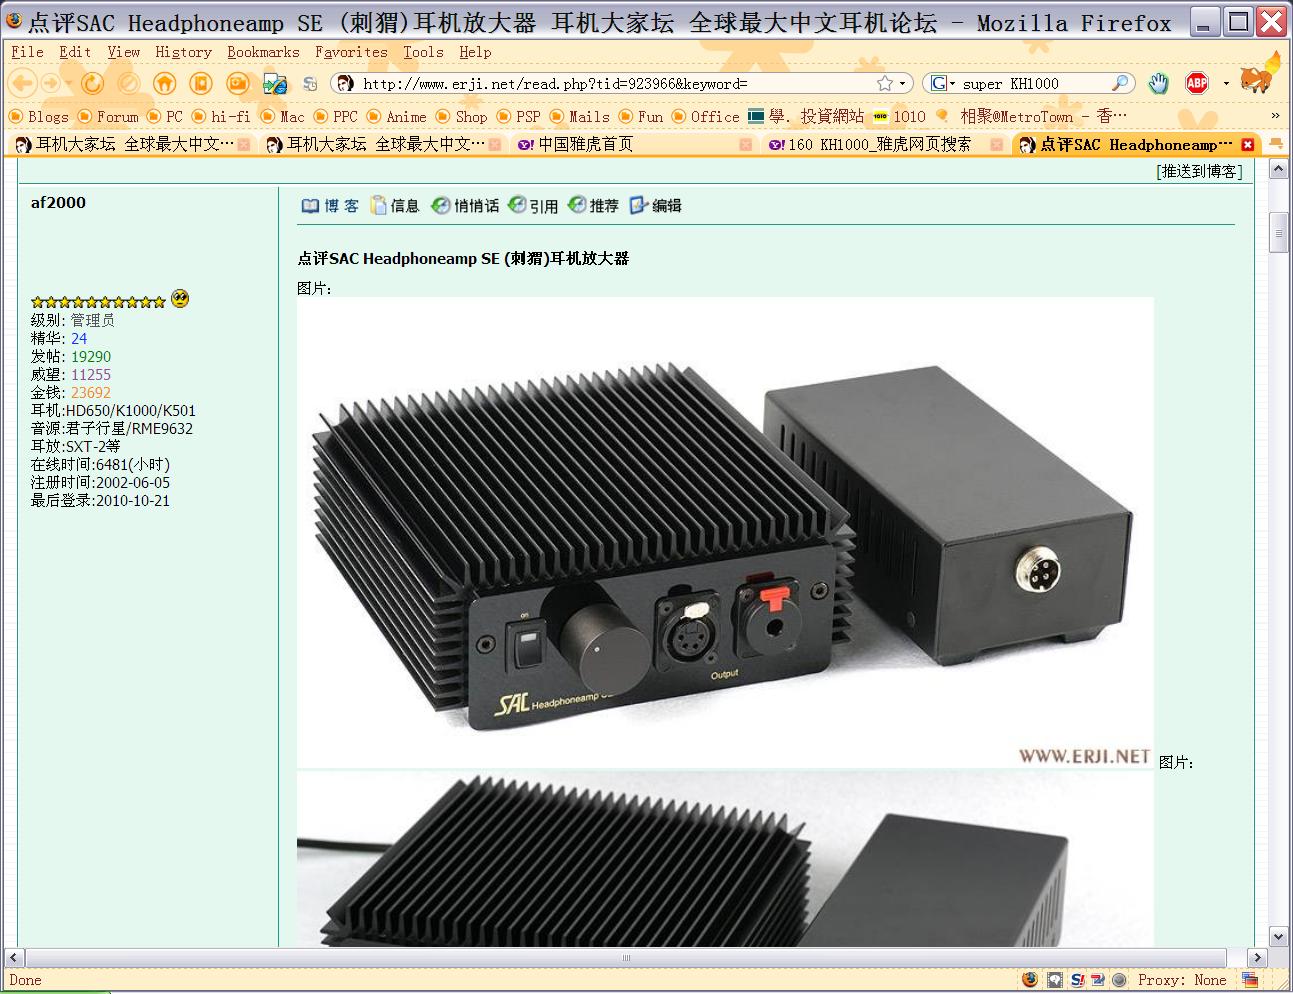Click the Proxy: None status entry
The image size is (1293, 994).
1182,980
